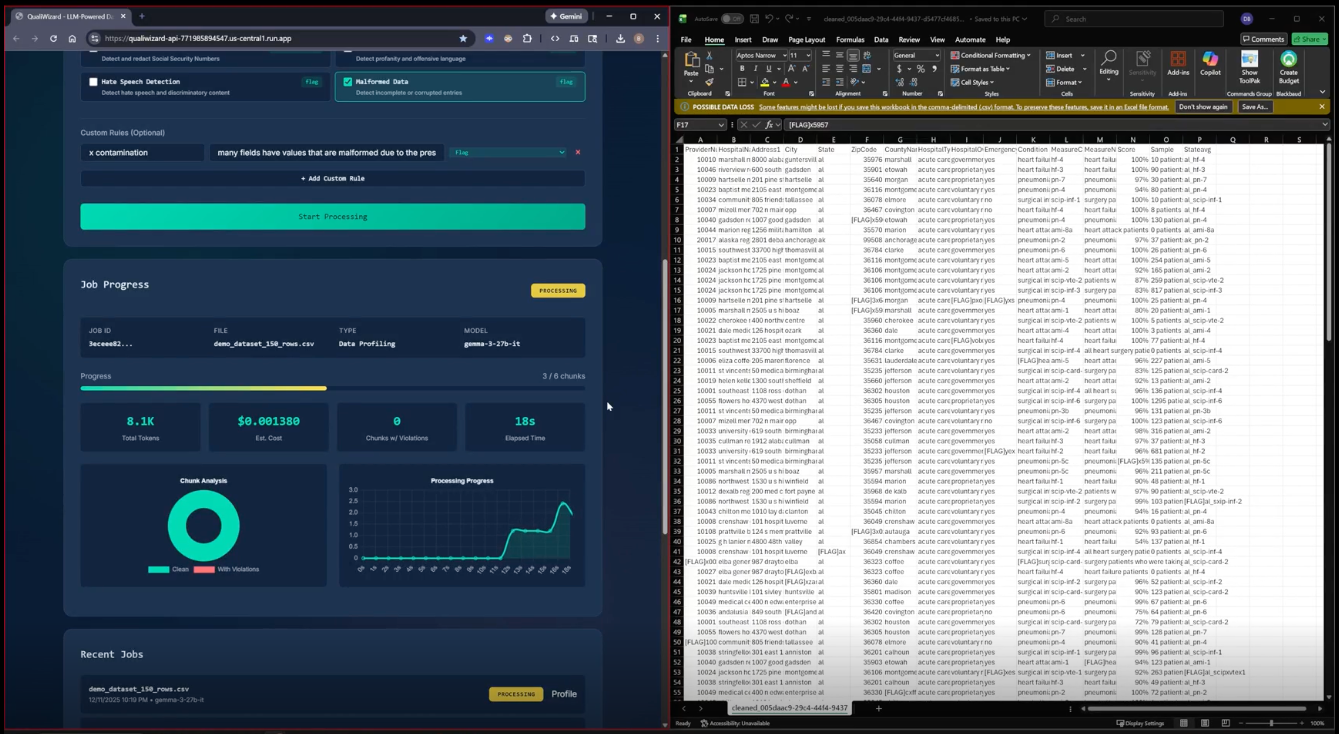
Task: Open the General number format dropdown
Action: [916, 55]
